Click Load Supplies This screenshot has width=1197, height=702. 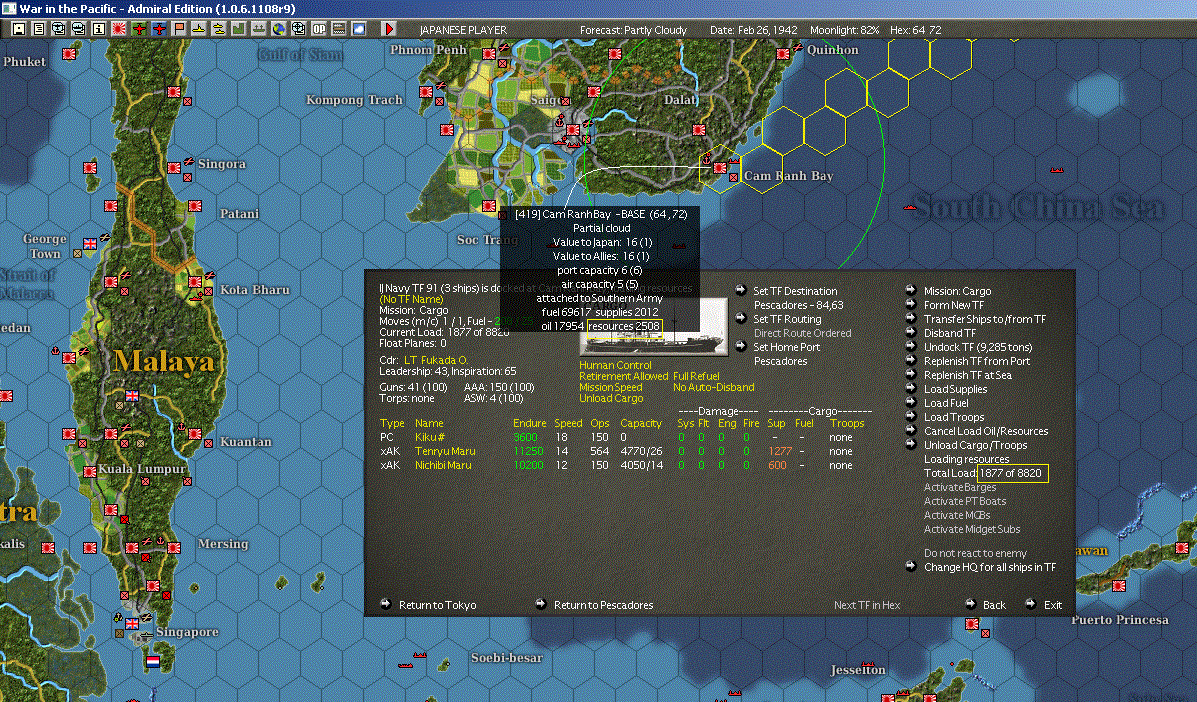[x=955, y=389]
